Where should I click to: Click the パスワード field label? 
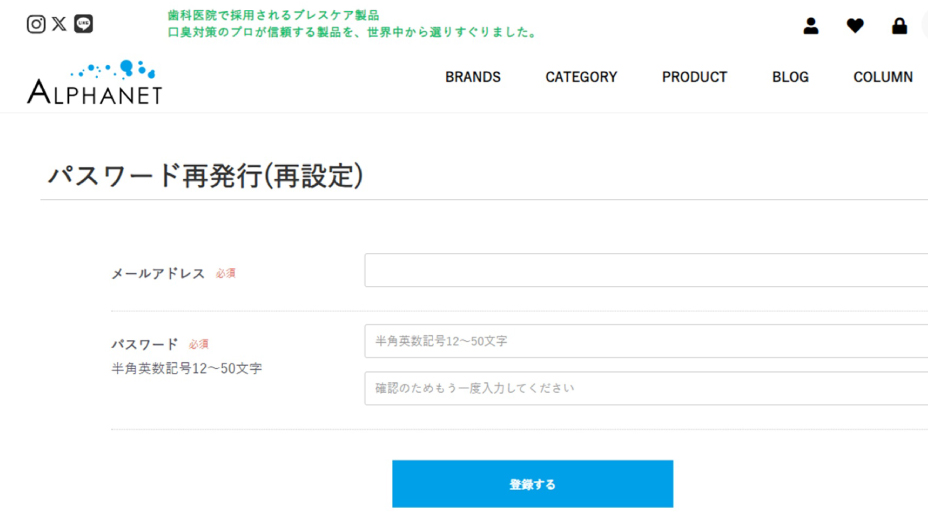click(144, 344)
